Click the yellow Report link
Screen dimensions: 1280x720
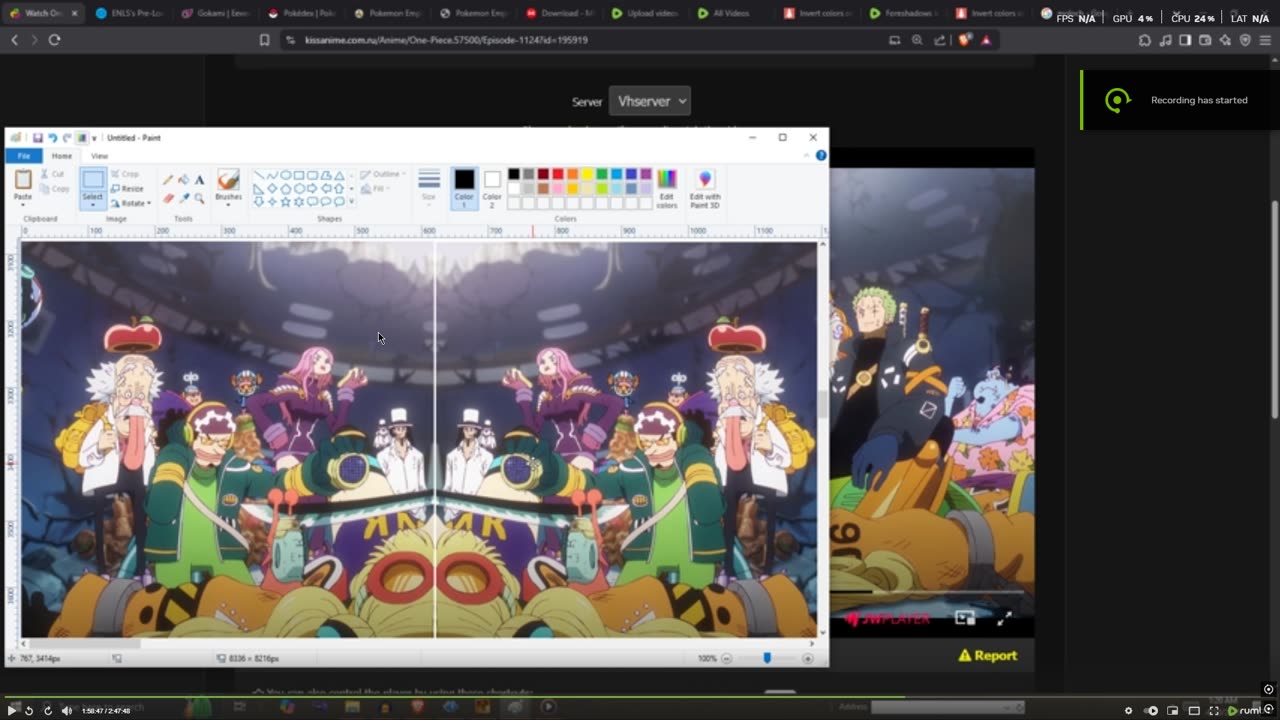(x=988, y=656)
